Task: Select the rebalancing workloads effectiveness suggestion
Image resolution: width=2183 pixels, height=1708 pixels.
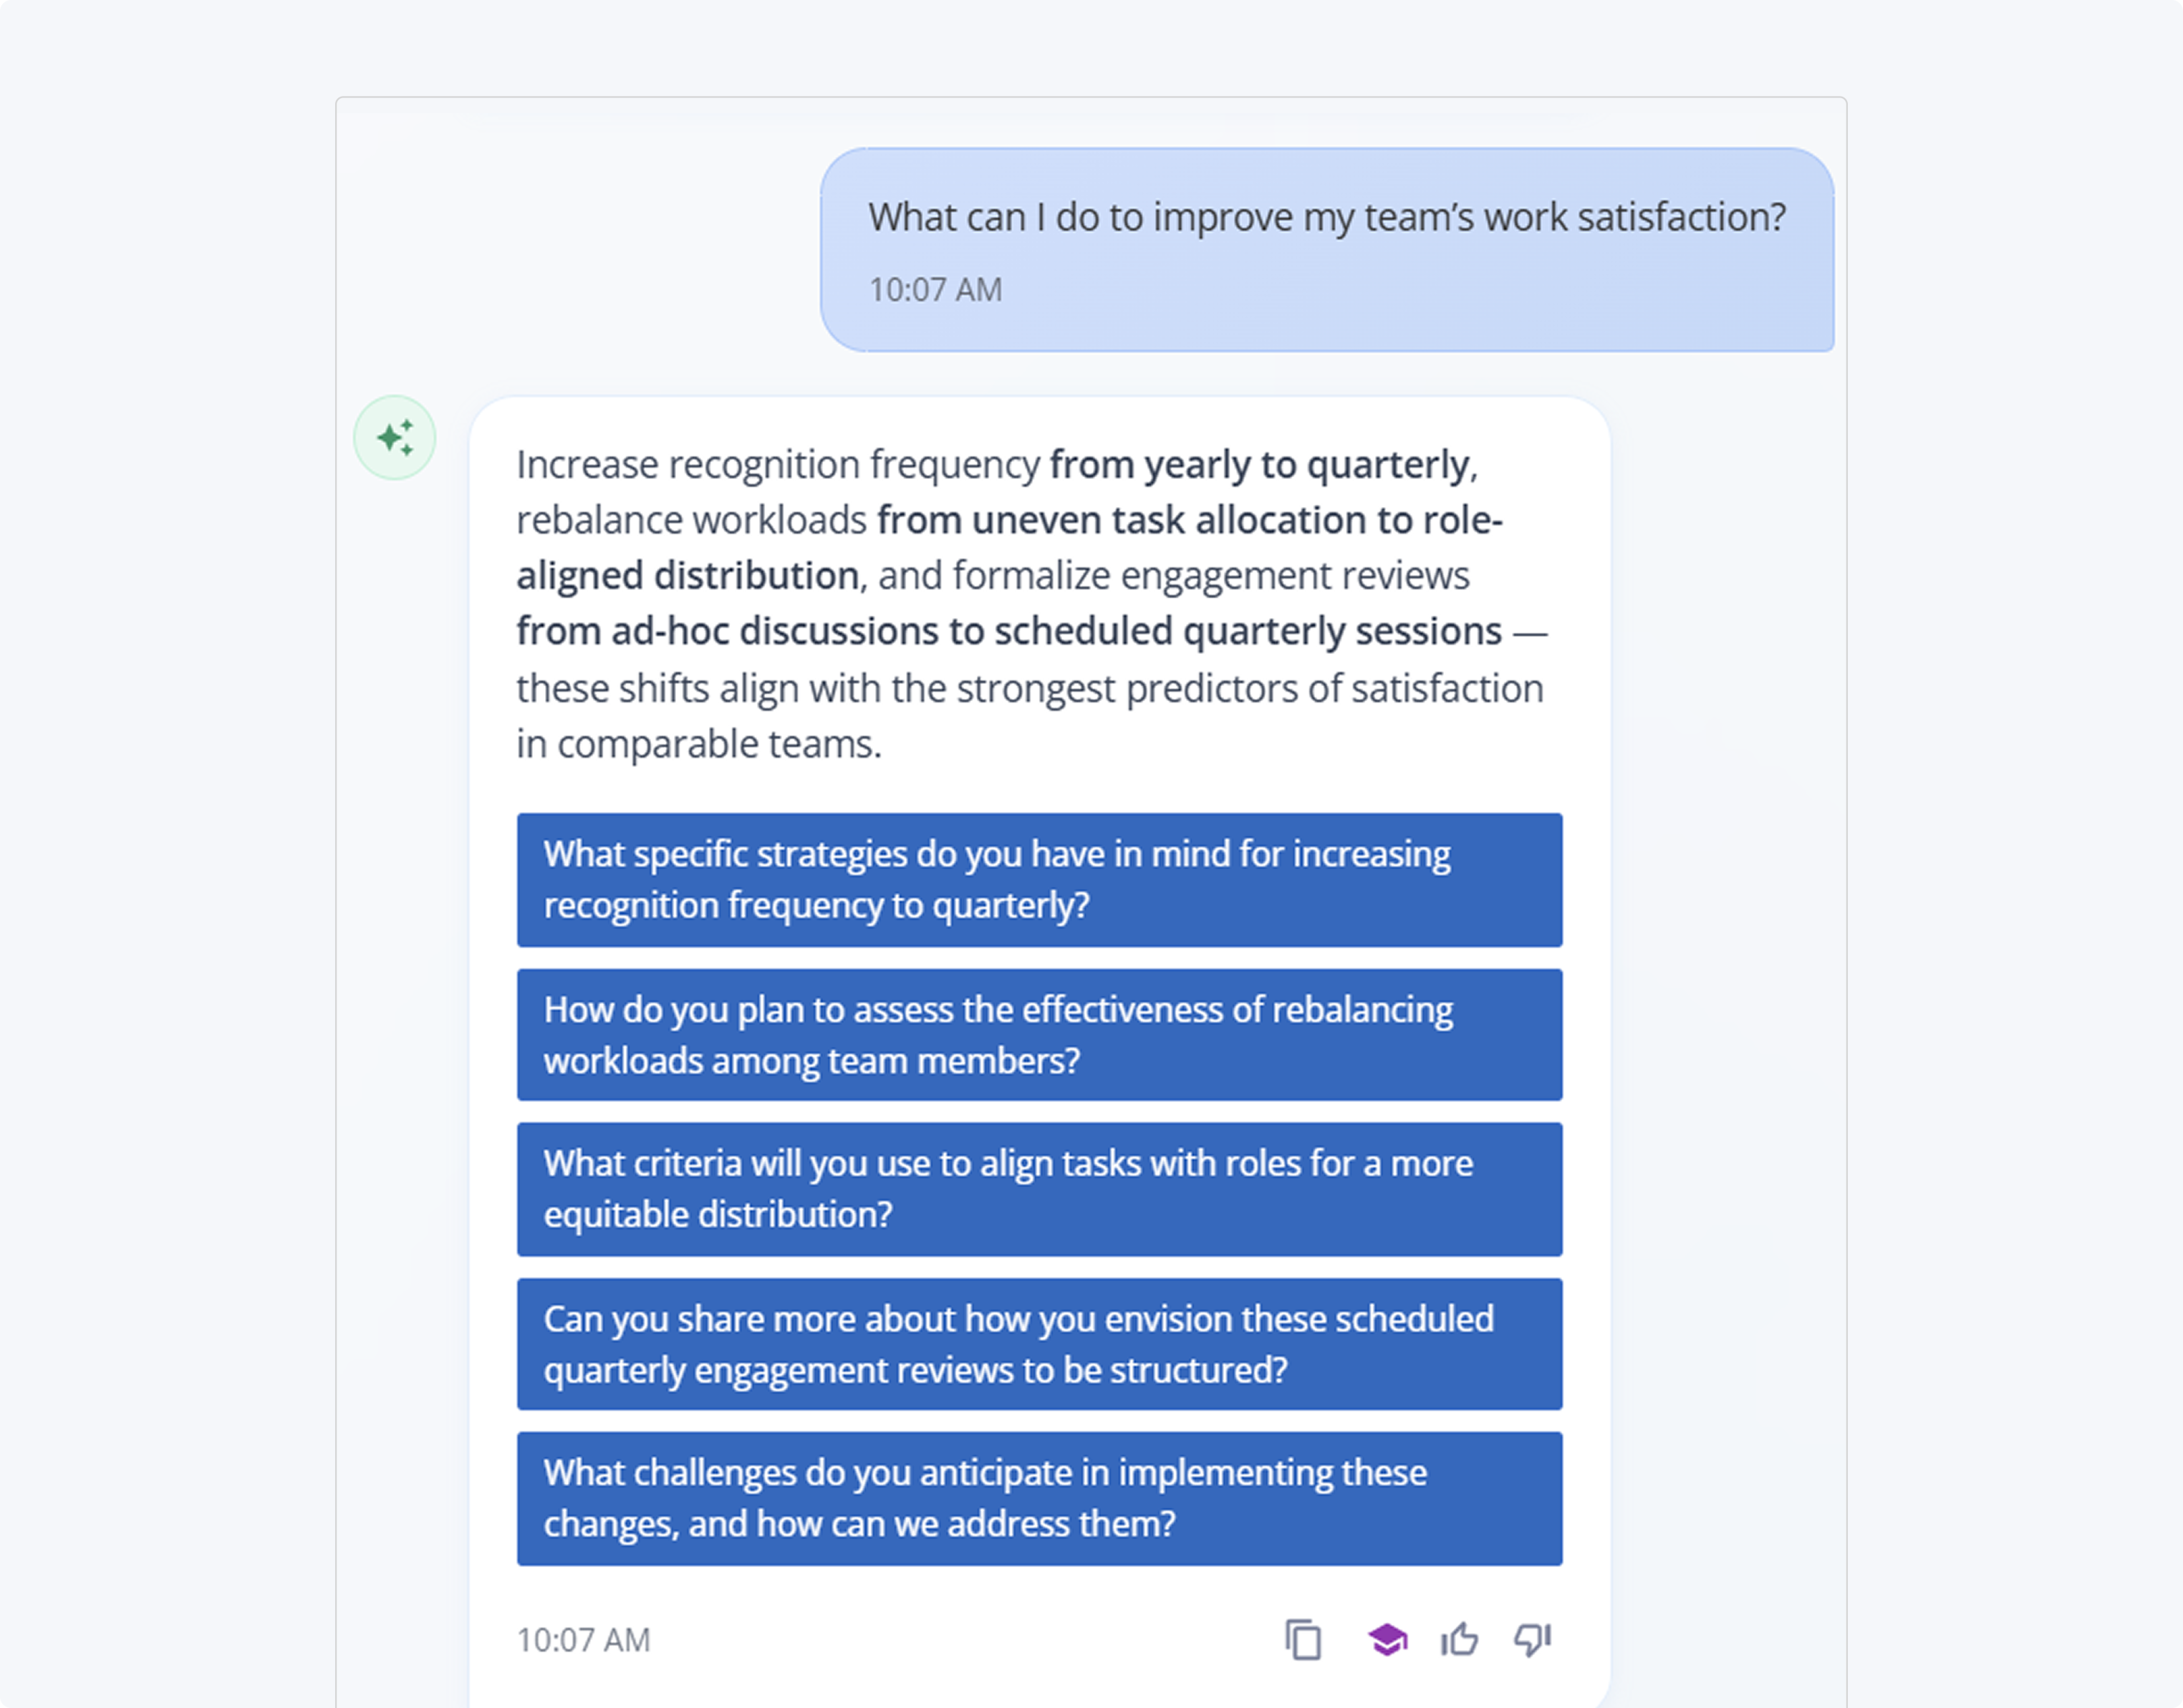Action: [x=1039, y=1035]
